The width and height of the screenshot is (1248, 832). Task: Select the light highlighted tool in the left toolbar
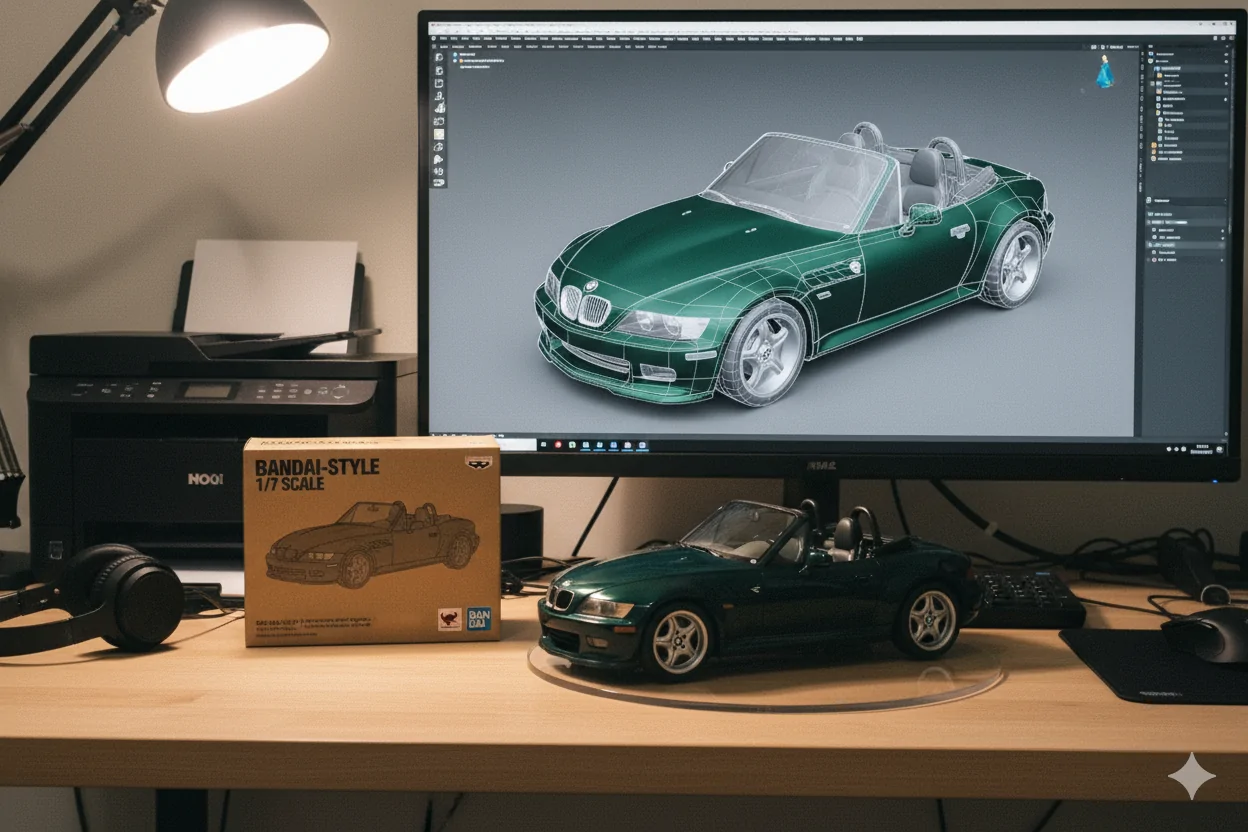click(439, 134)
